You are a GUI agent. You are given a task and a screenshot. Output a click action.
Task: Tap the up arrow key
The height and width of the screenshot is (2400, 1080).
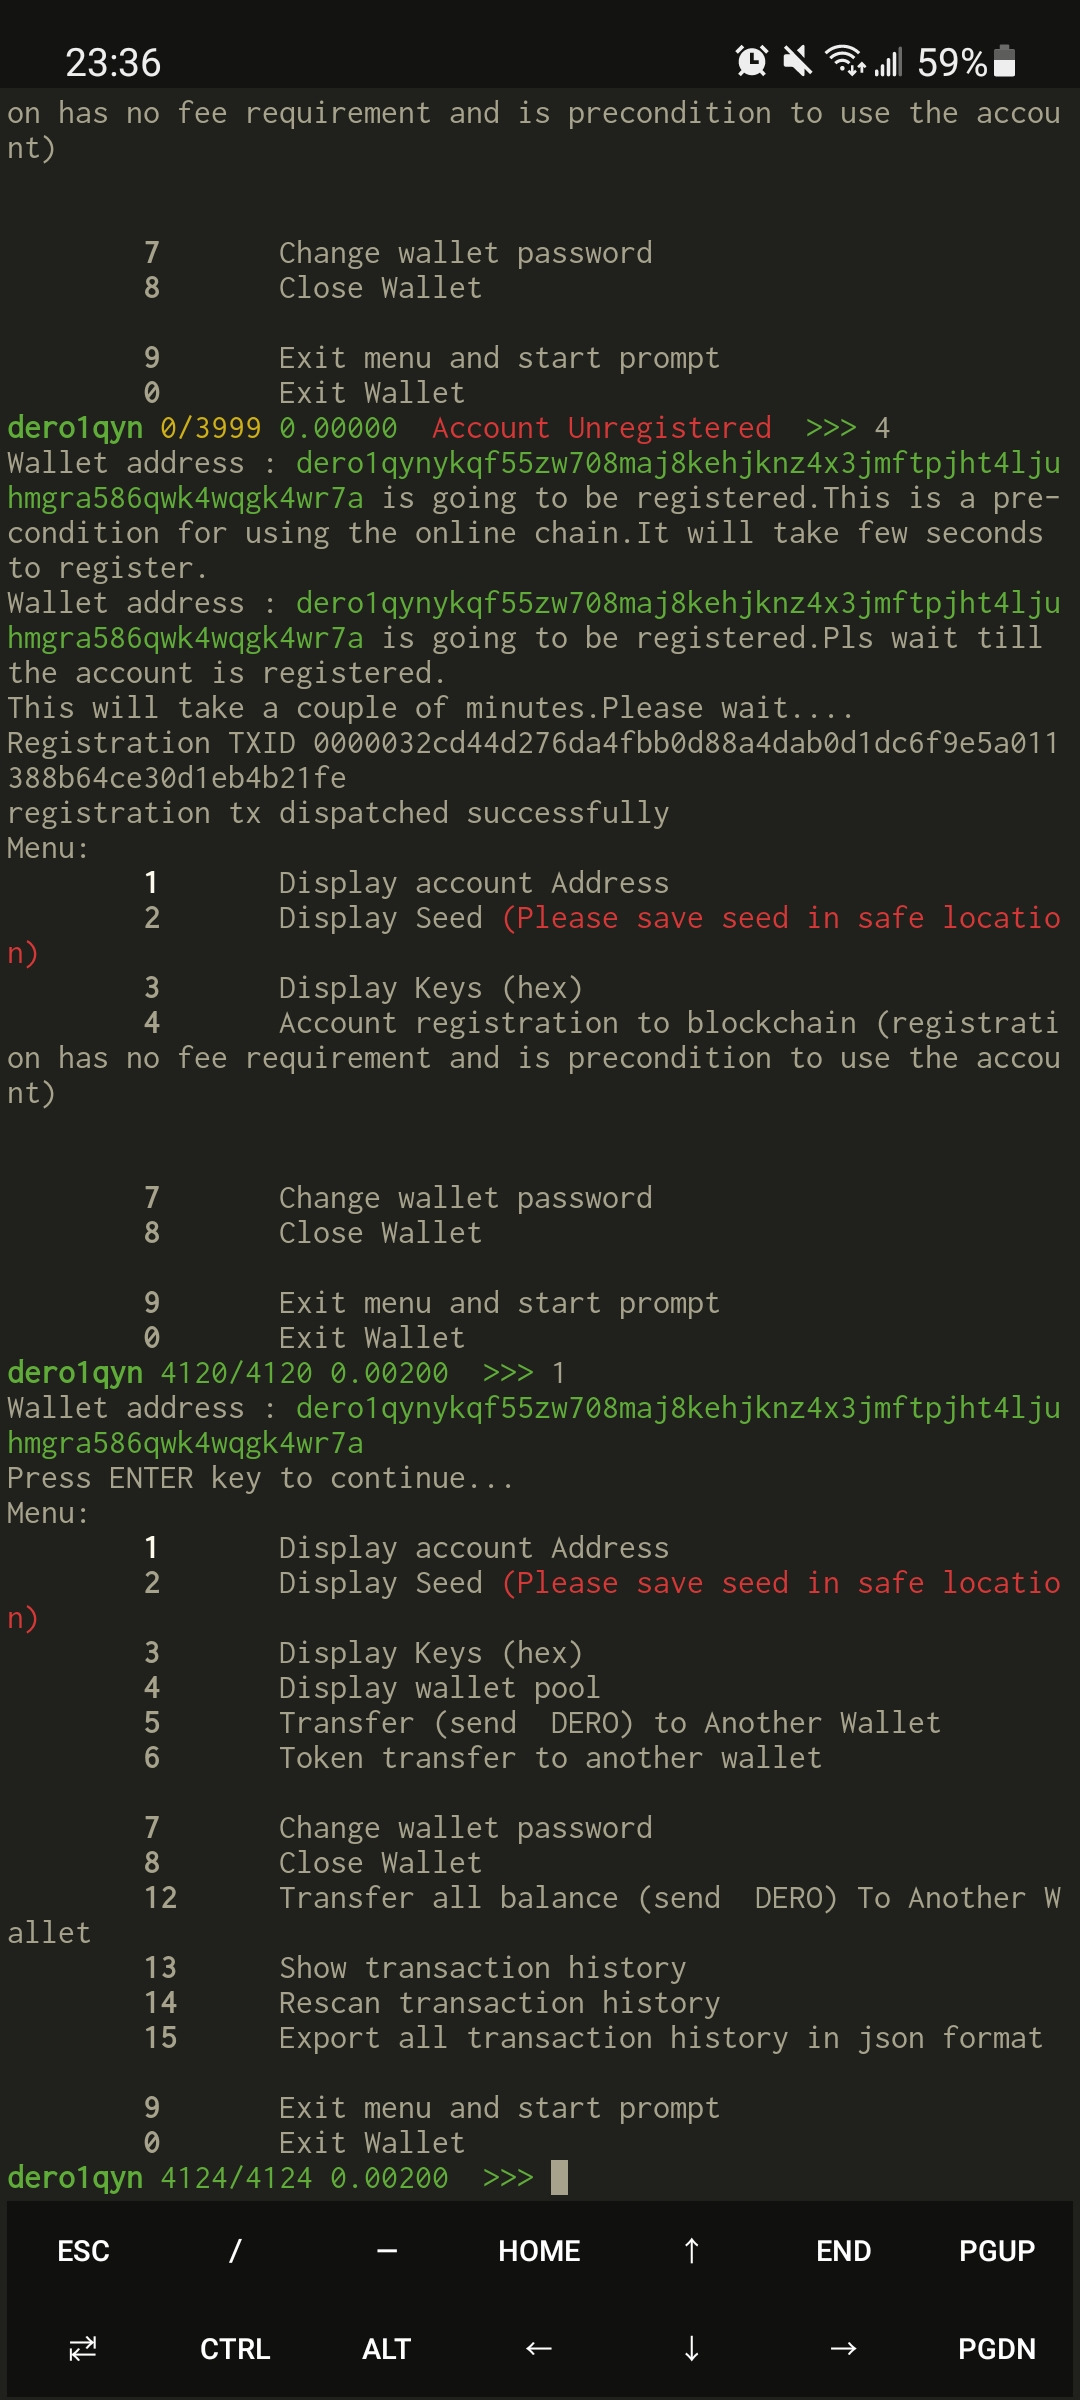point(691,2251)
